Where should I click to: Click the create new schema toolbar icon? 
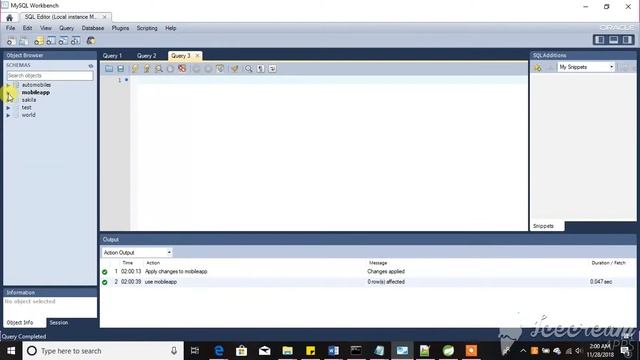(39, 41)
